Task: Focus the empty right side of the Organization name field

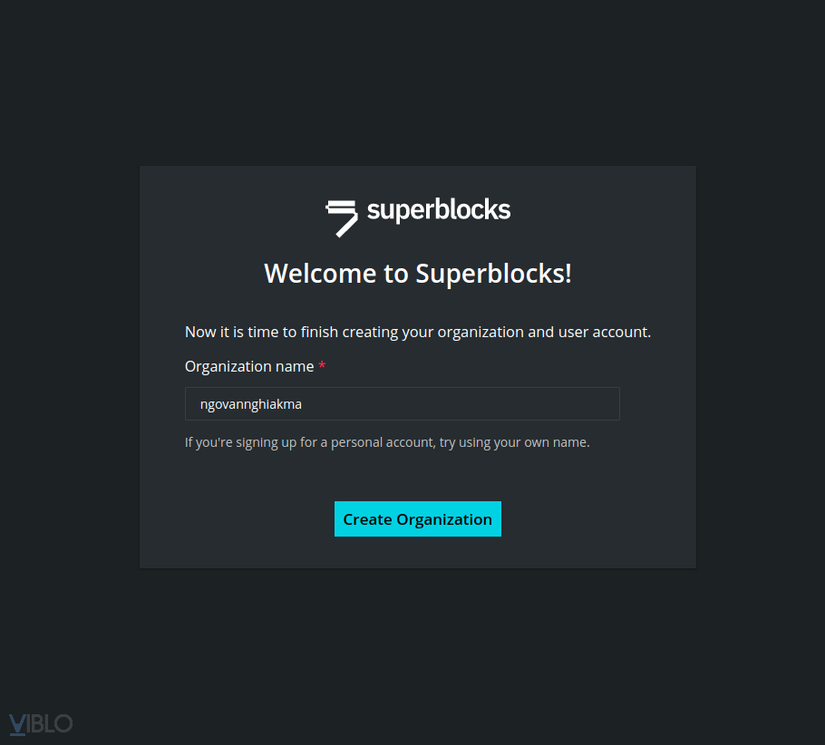Action: (500, 404)
